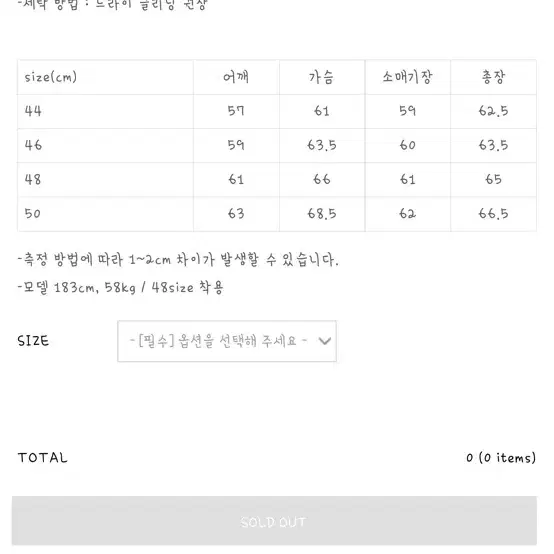This screenshot has width=554, height=554.
Task: Select the size 48 row label
Action: pos(33,179)
